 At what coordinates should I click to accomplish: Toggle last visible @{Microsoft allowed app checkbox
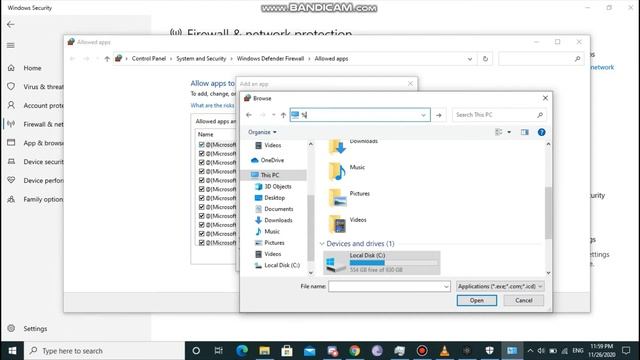202,242
